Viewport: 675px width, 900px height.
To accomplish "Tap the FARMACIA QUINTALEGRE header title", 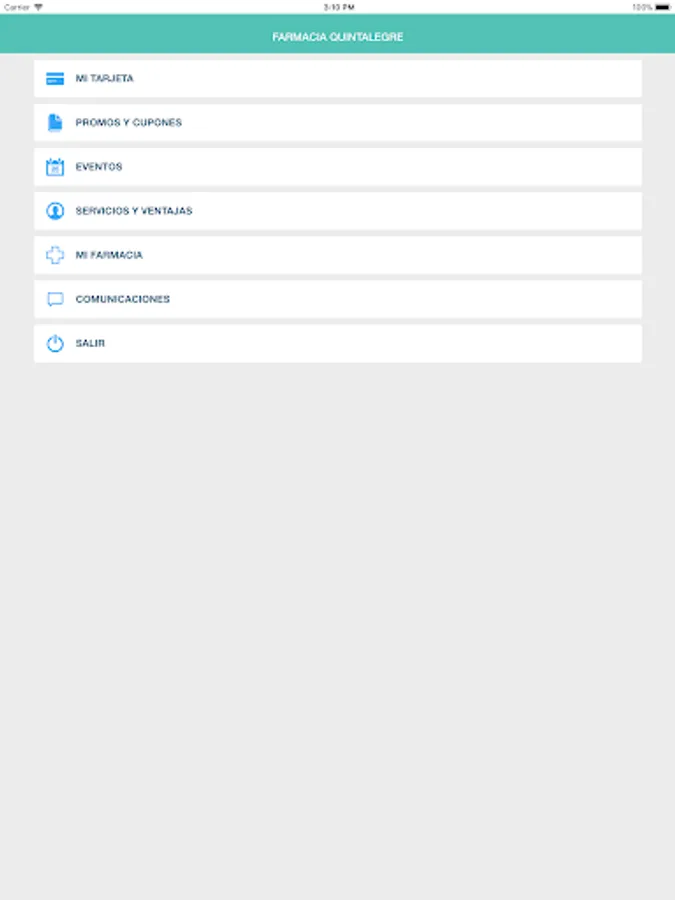I will [x=338, y=37].
